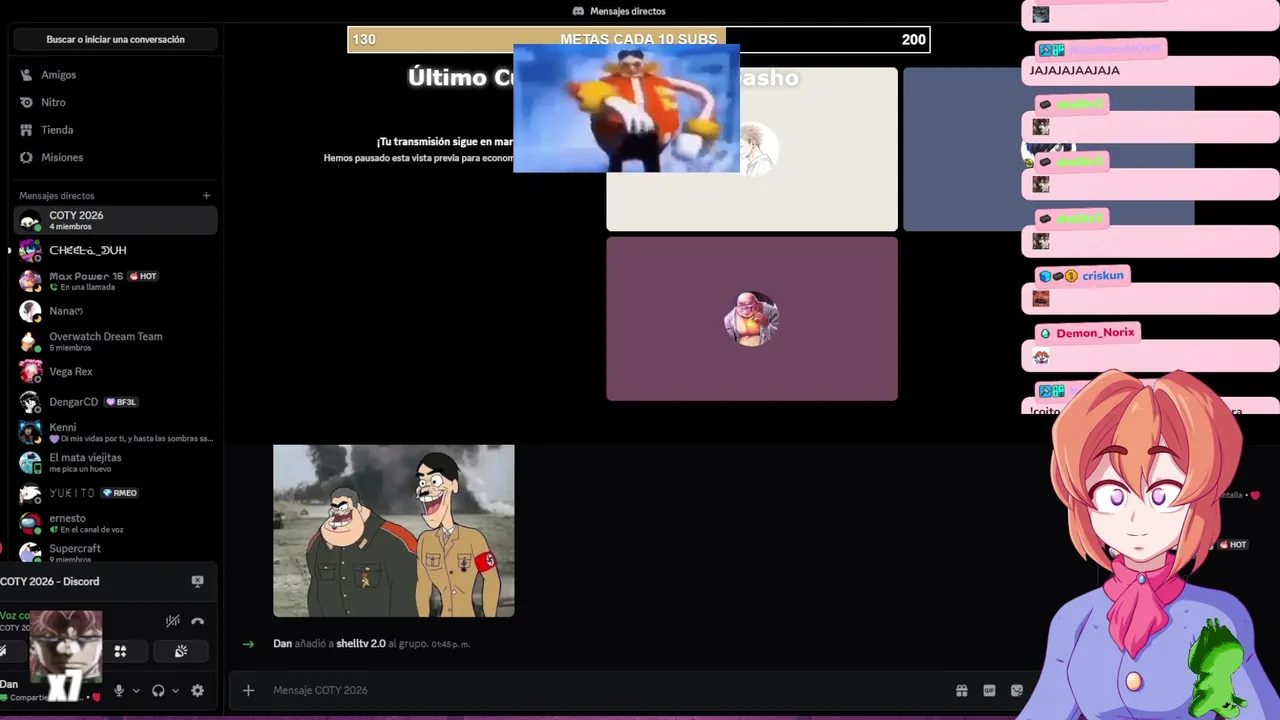
Task: Click the METAS CADA 10 SUBS progress bar
Action: tap(639, 39)
